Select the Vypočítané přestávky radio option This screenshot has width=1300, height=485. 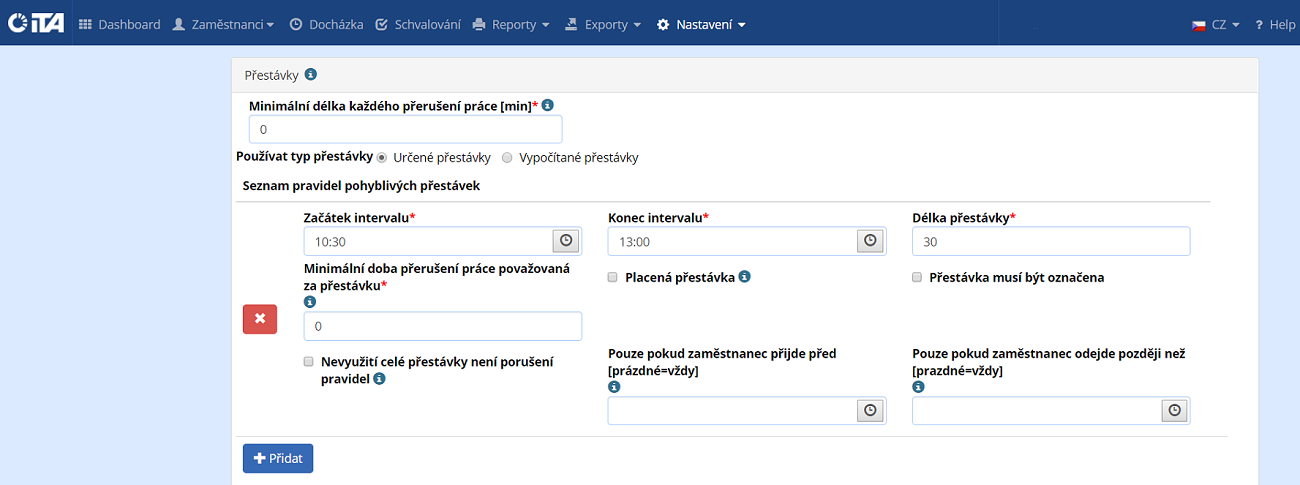click(507, 158)
